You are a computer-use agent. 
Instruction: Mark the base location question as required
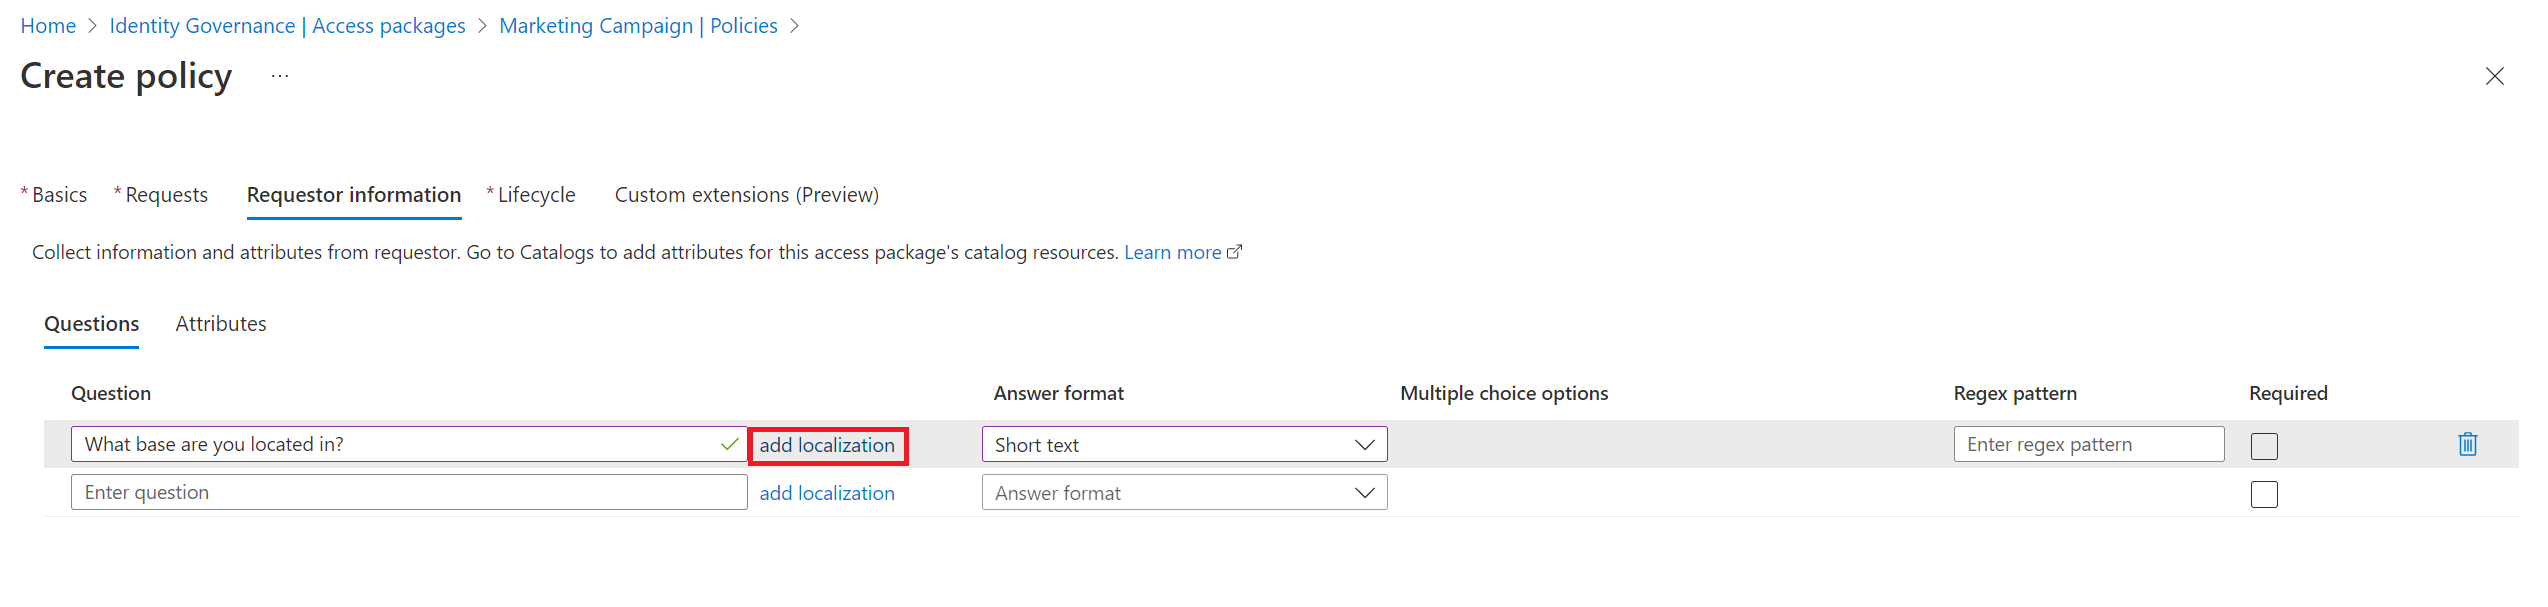2264,446
